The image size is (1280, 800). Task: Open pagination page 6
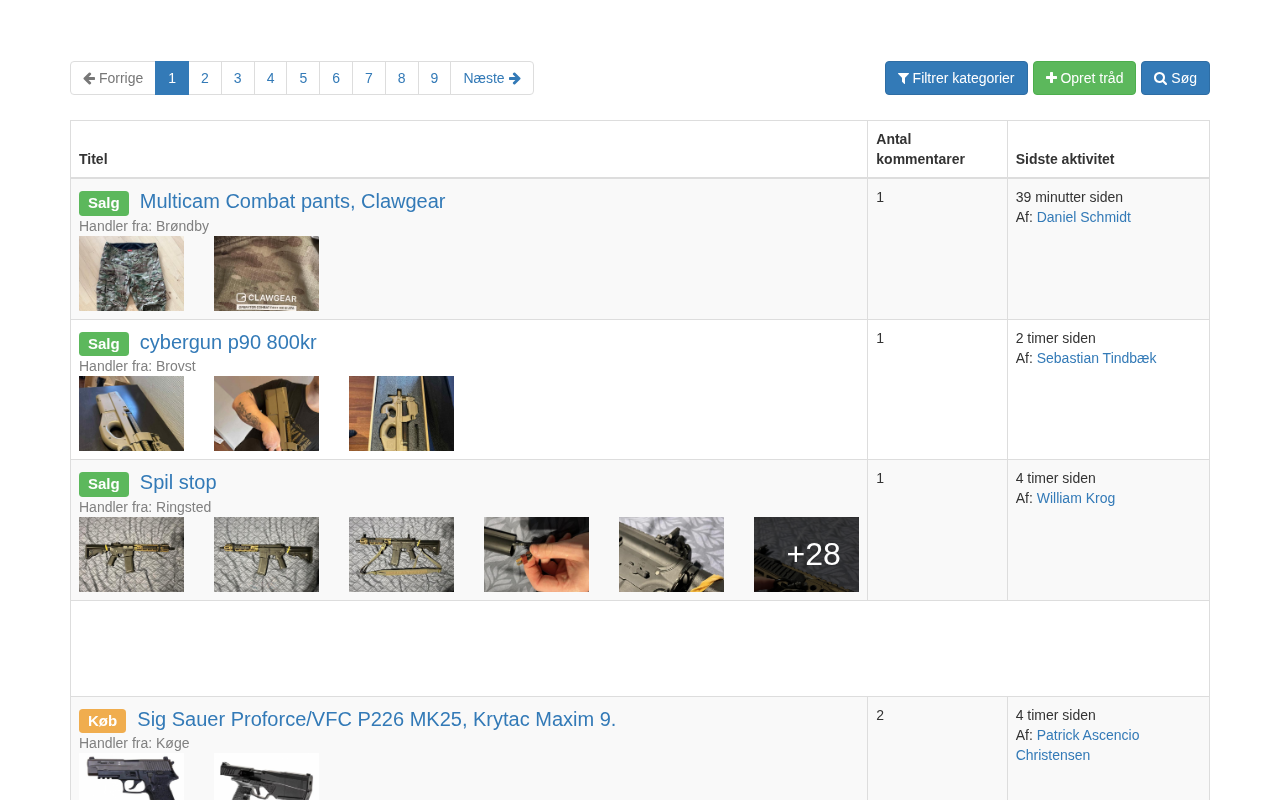pyautogui.click(x=336, y=78)
